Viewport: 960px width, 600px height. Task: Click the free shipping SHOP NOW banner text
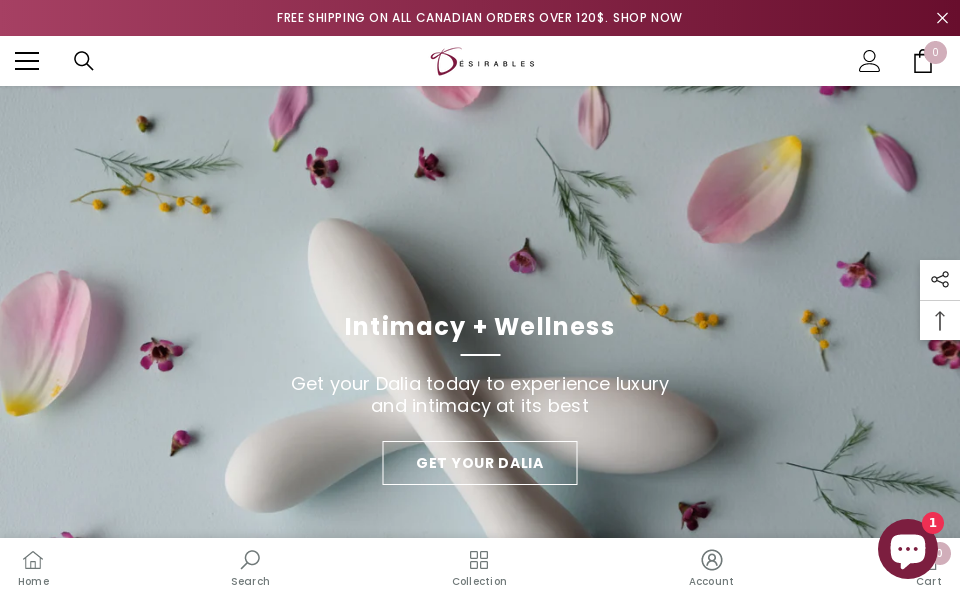coord(479,18)
